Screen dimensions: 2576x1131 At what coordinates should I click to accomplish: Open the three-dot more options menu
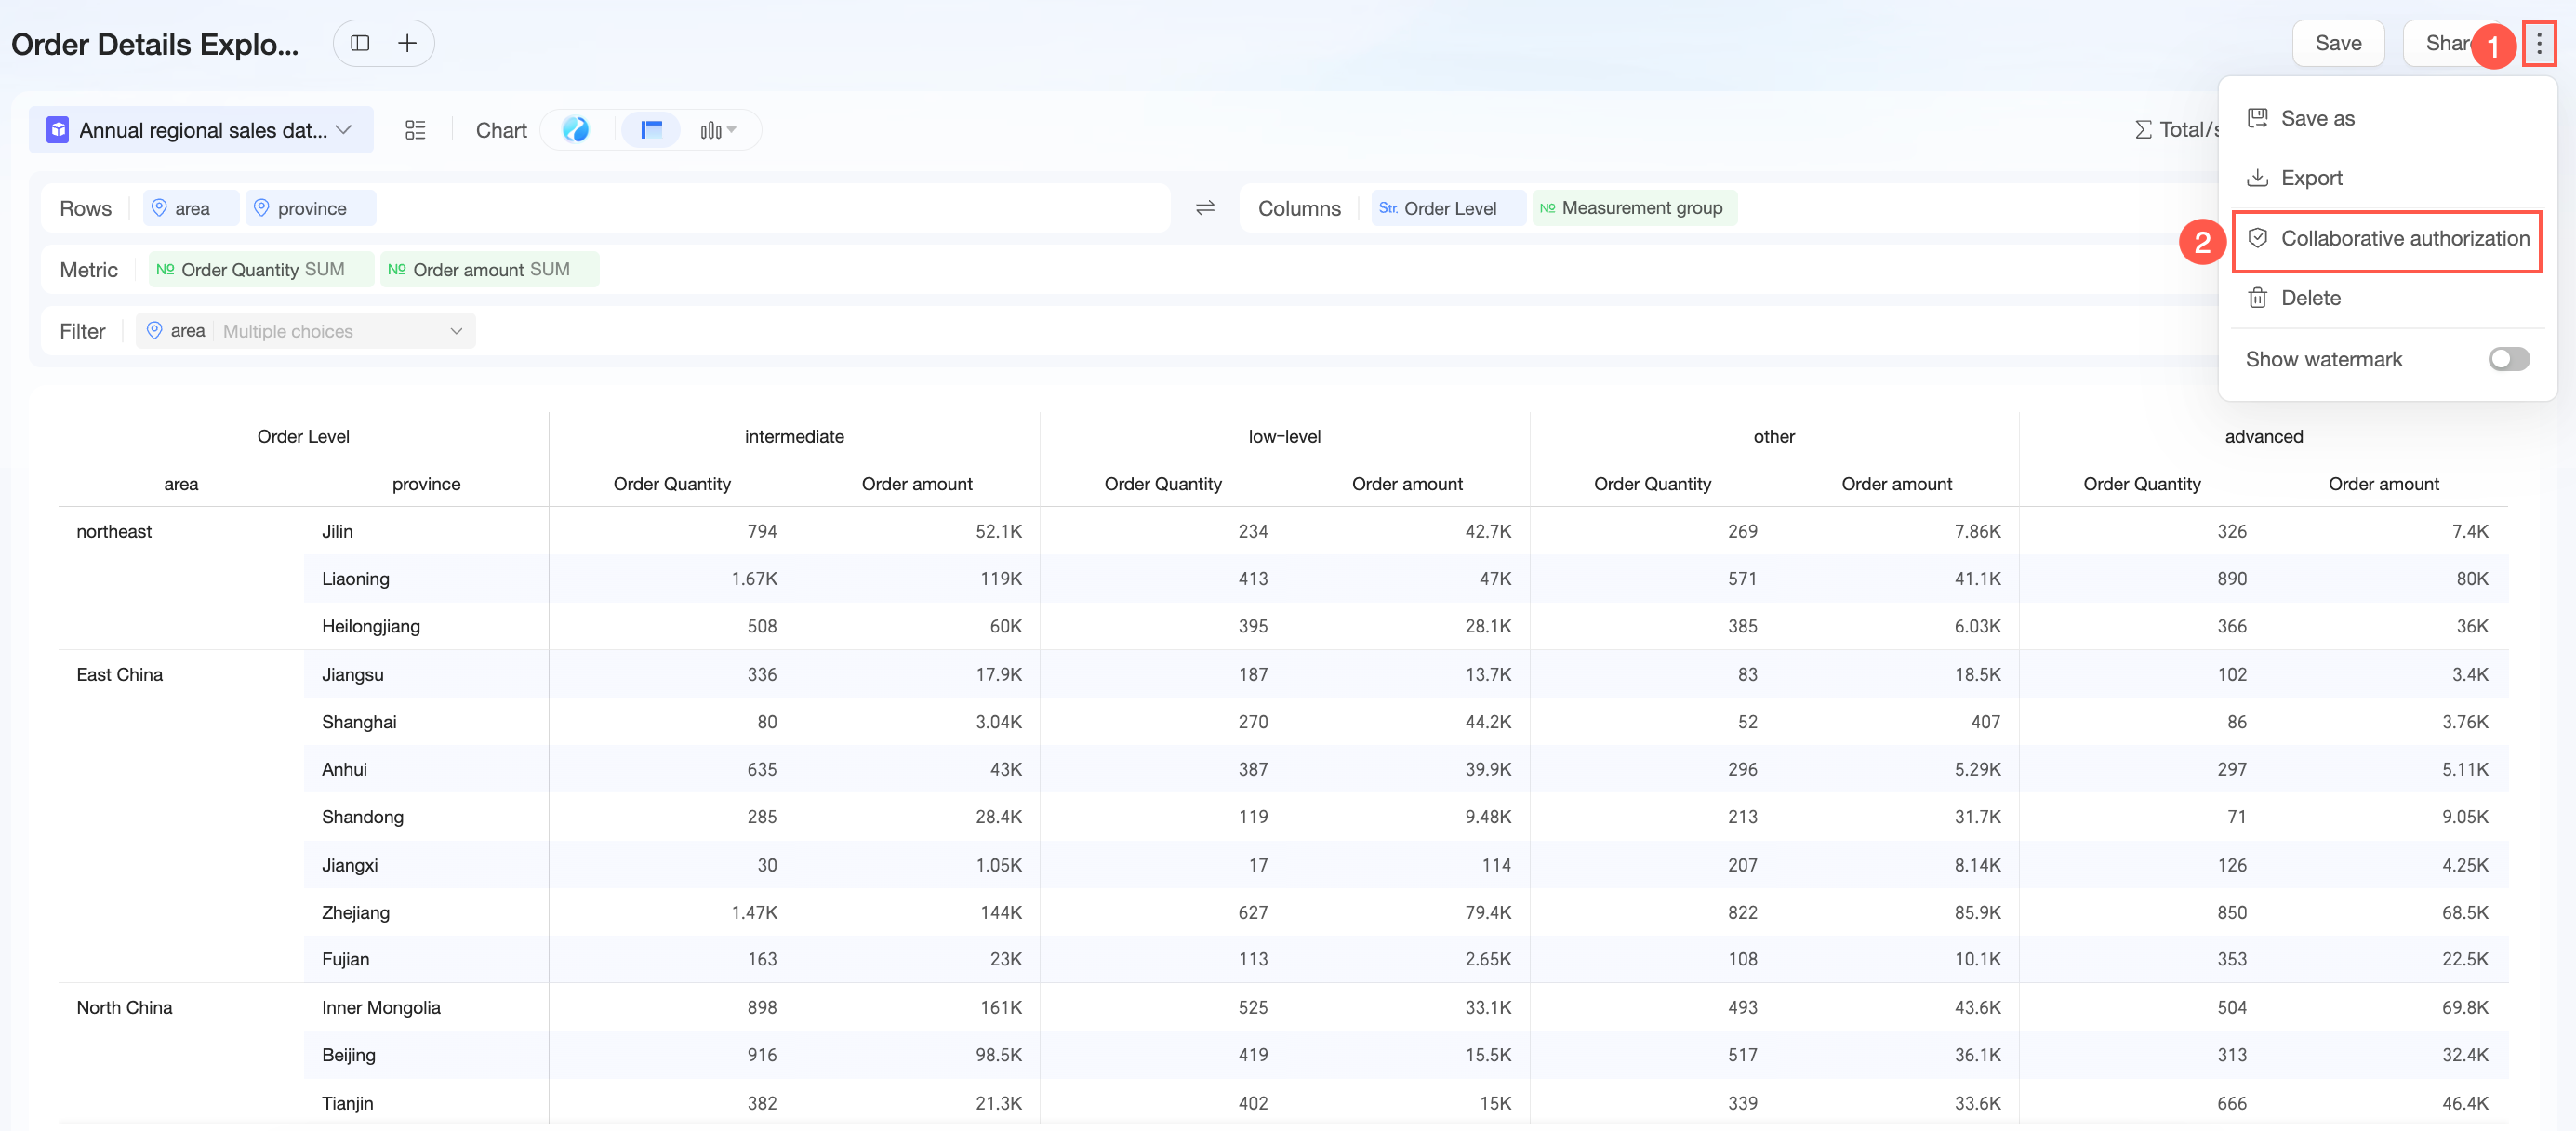(x=2538, y=43)
